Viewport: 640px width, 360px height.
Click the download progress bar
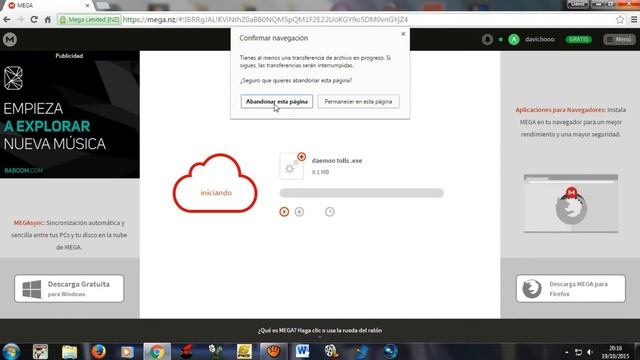coord(361,193)
